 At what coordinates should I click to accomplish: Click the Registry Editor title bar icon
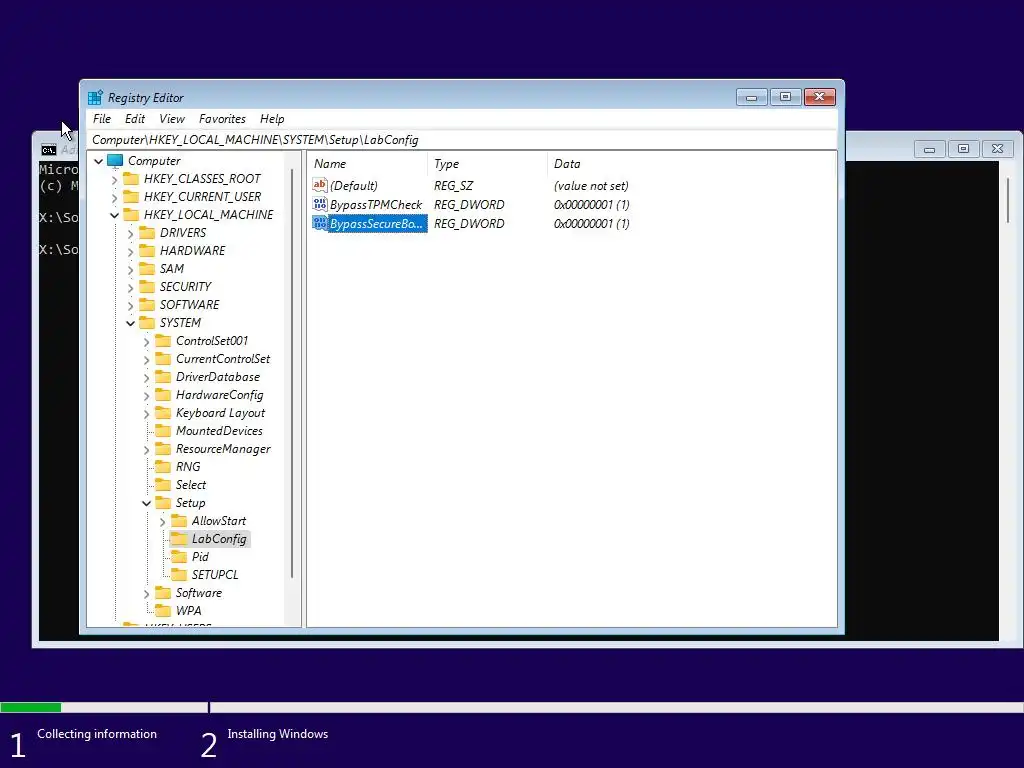95,98
